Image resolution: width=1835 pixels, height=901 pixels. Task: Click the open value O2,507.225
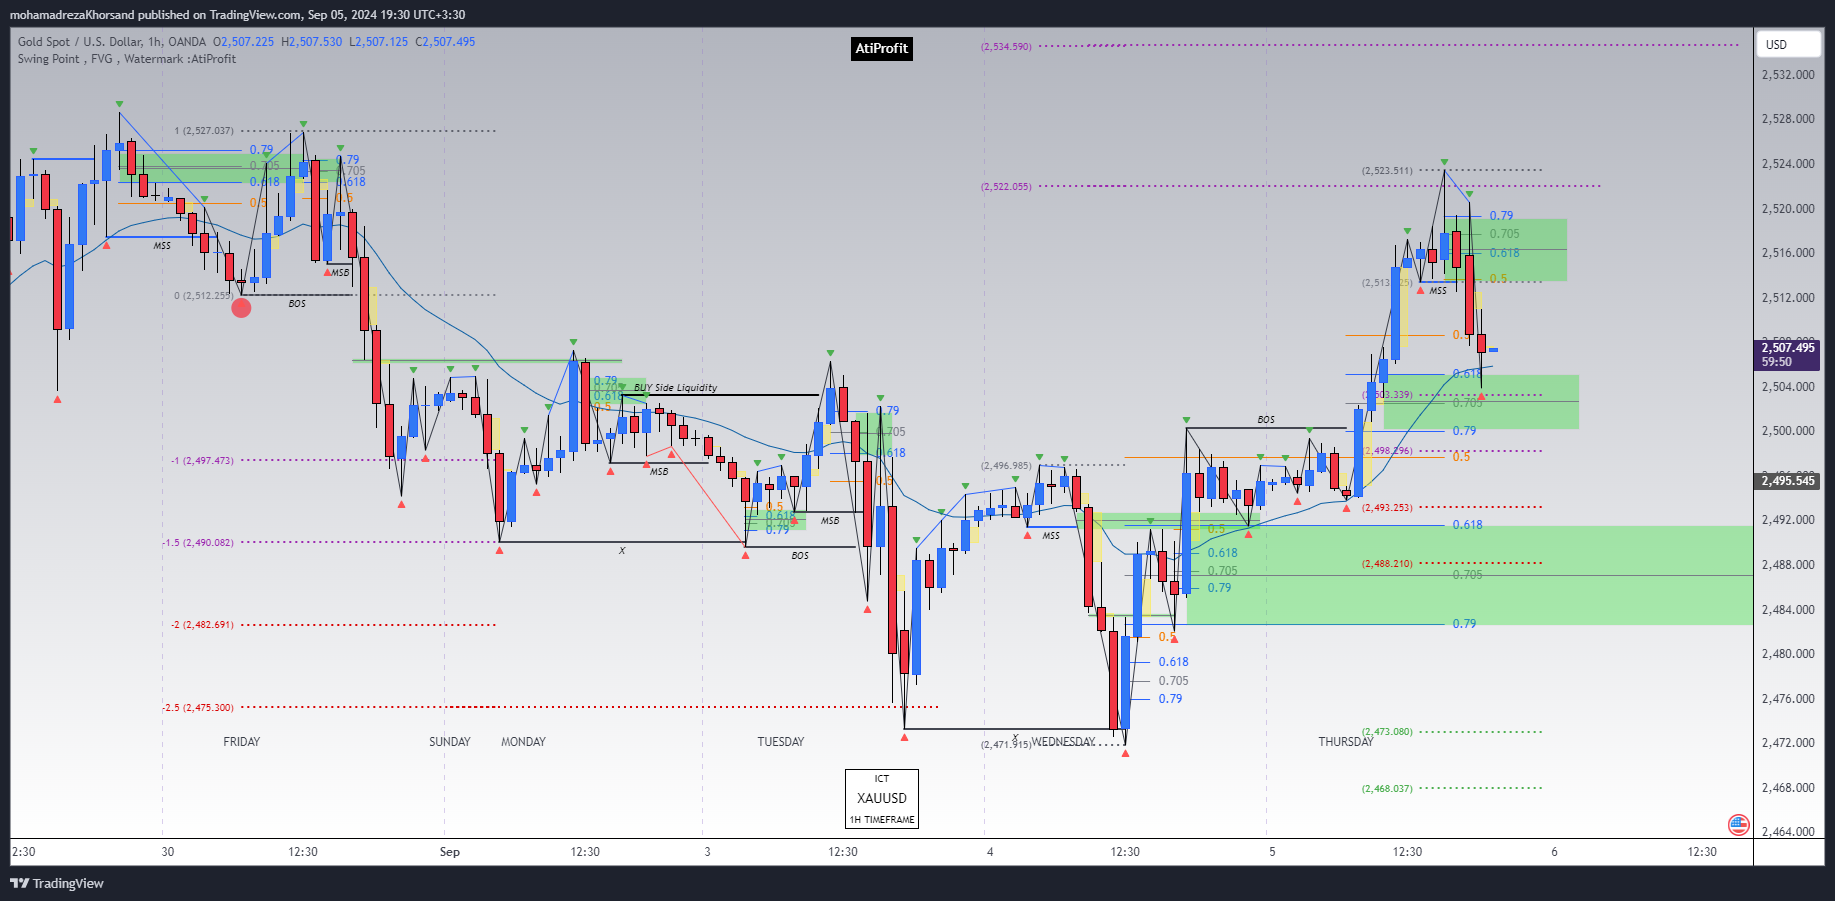[x=244, y=42]
